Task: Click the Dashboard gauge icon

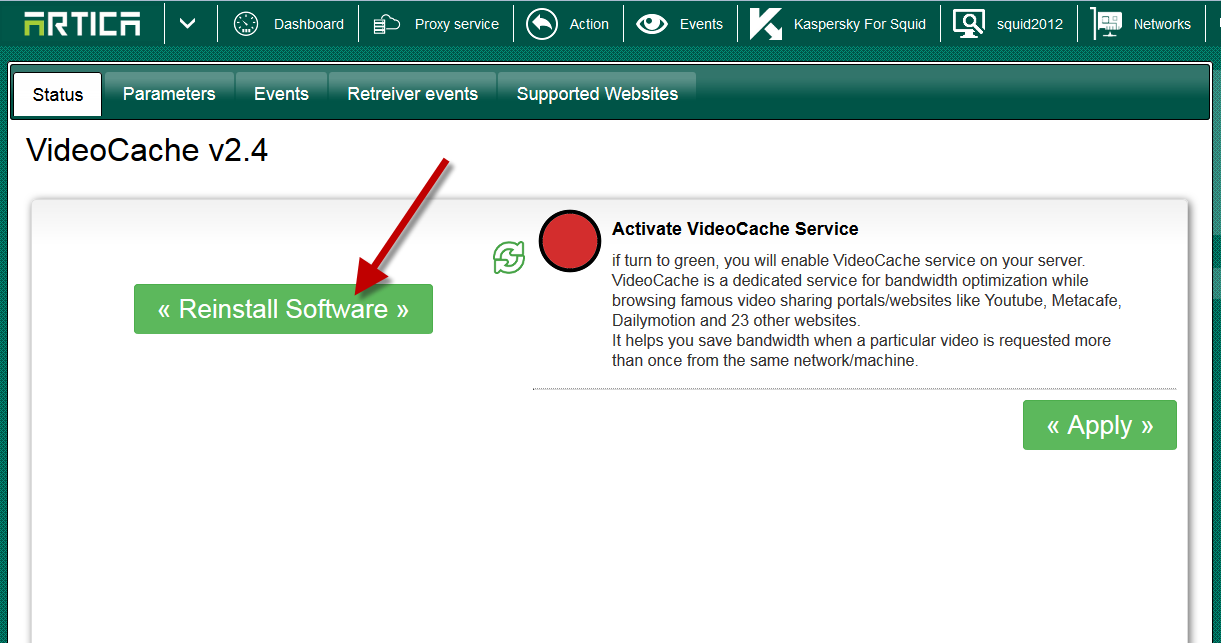Action: click(x=246, y=24)
